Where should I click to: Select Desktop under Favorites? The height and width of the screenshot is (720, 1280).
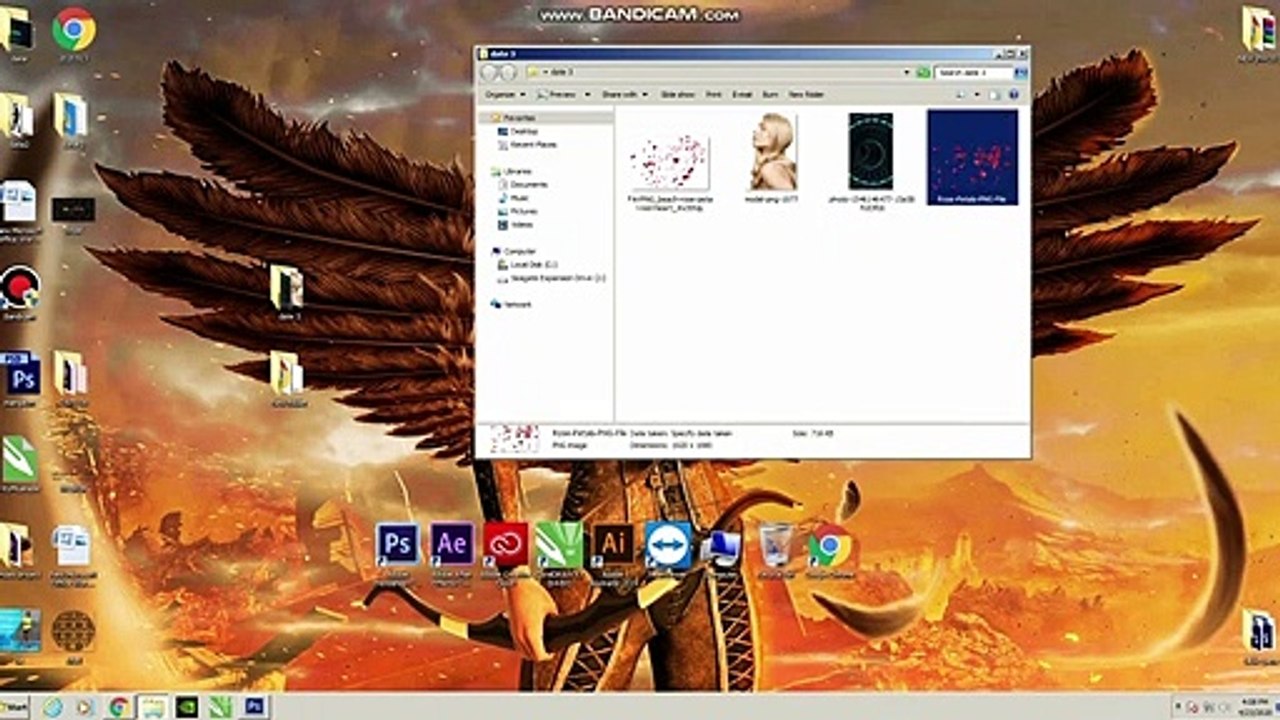(x=524, y=131)
